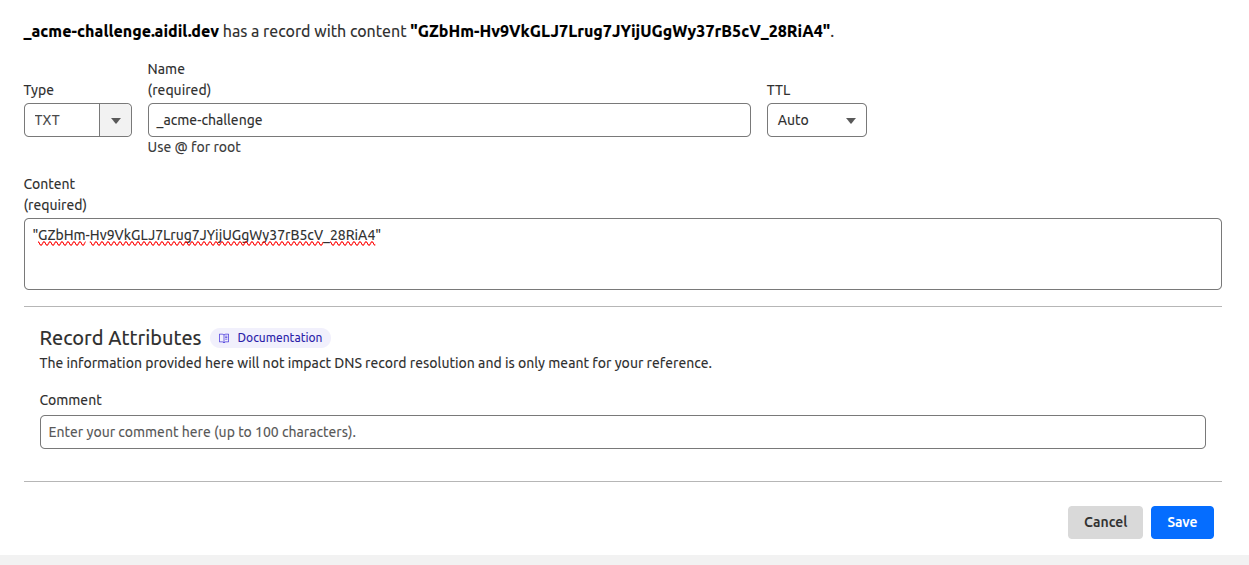This screenshot has width=1249, height=565.
Task: Focus the Name field with _acme-challenge
Action: [x=449, y=120]
